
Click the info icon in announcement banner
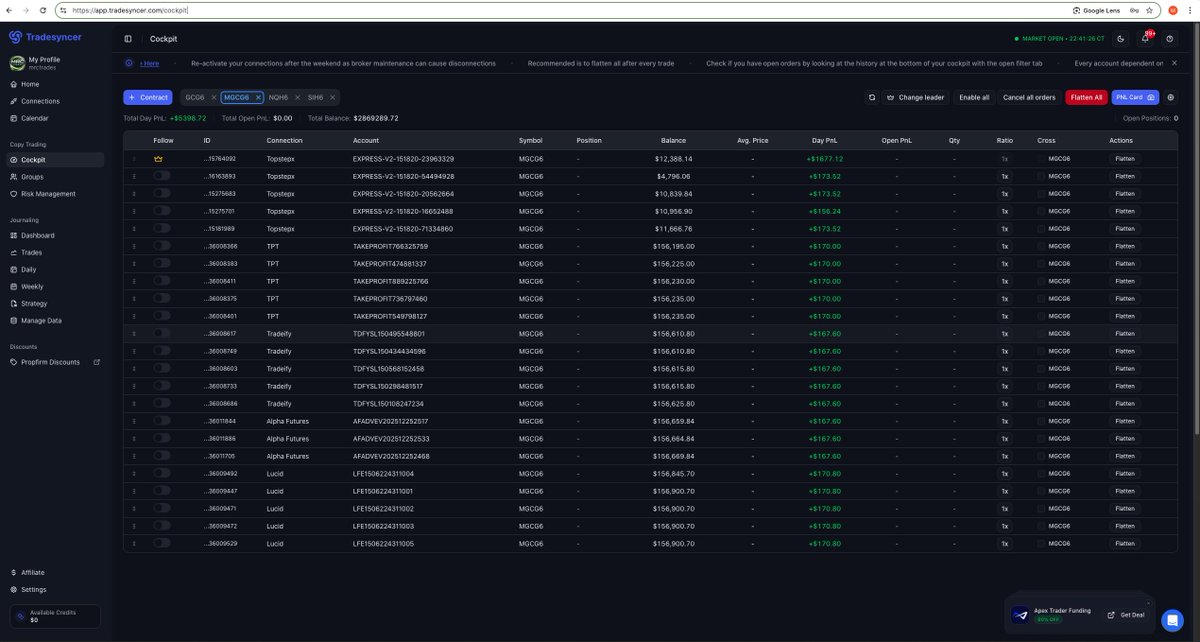[x=129, y=63]
